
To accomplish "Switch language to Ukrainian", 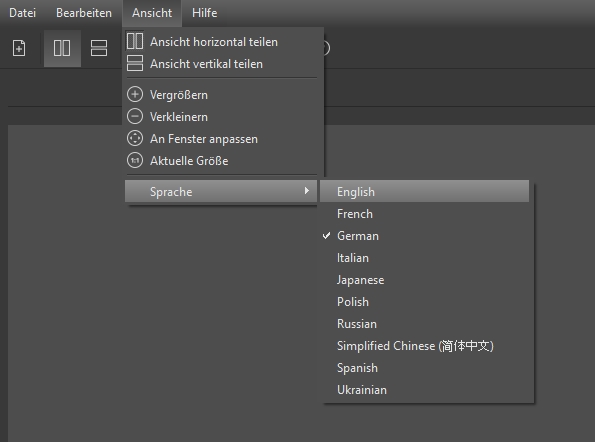I will pyautogui.click(x=424, y=390).
